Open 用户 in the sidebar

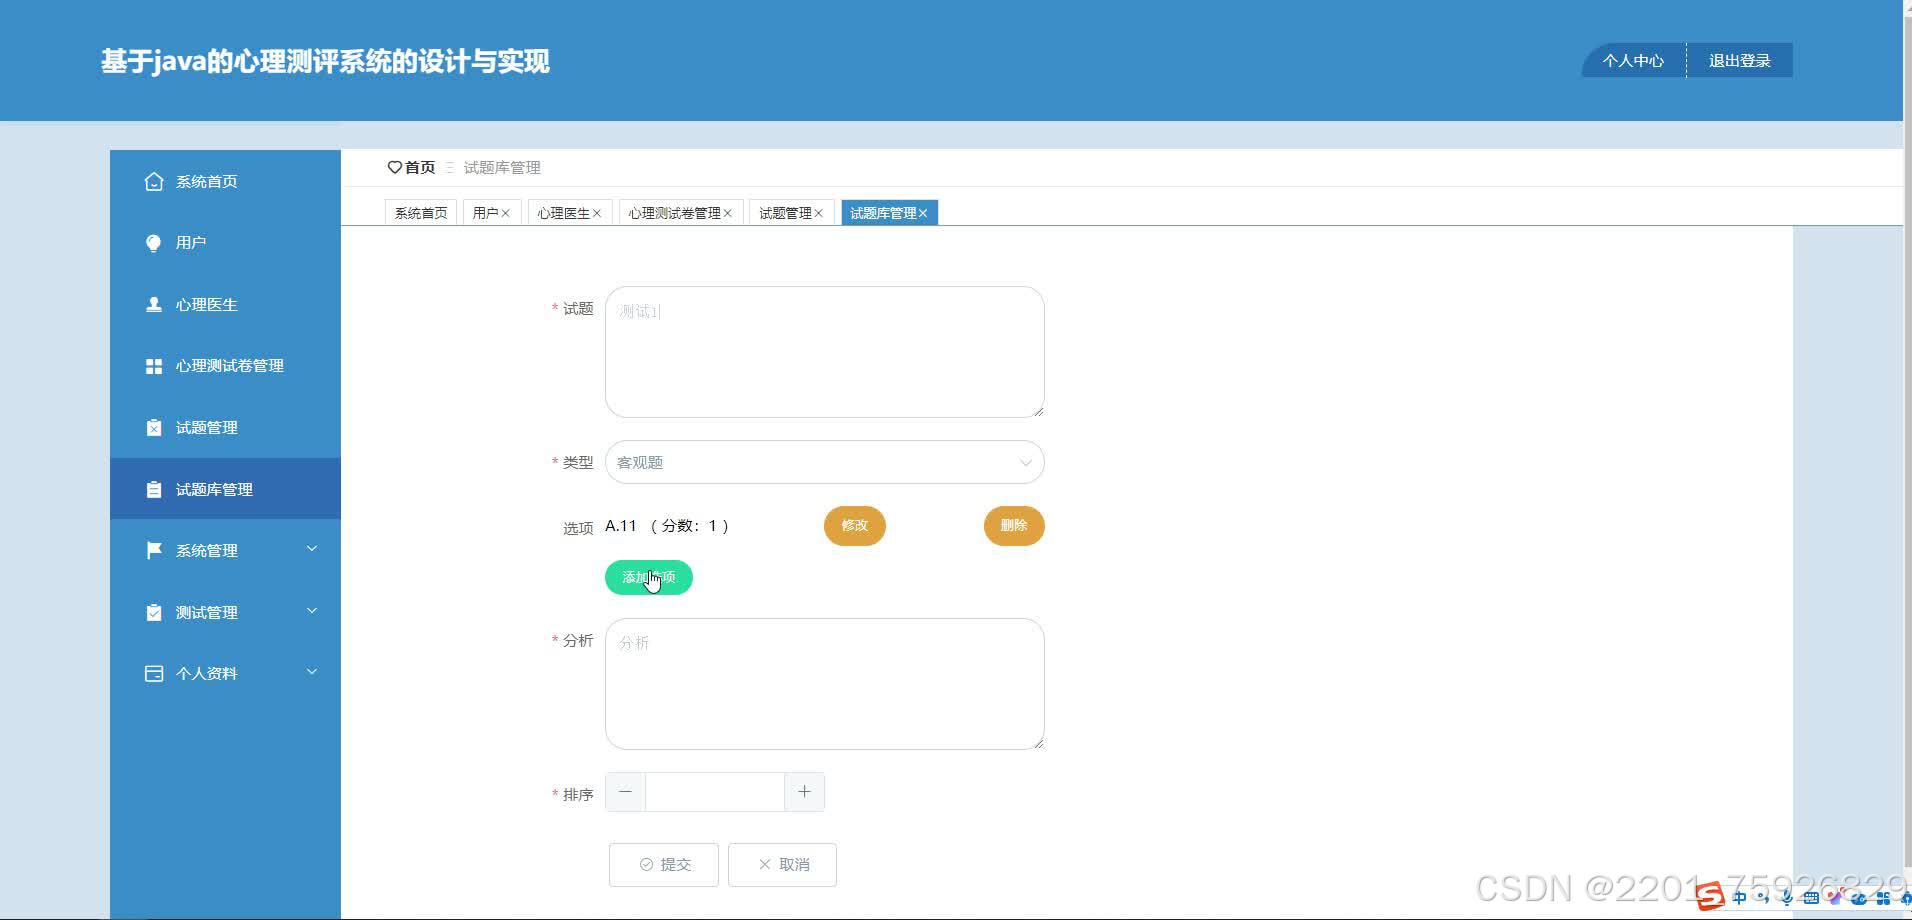225,243
